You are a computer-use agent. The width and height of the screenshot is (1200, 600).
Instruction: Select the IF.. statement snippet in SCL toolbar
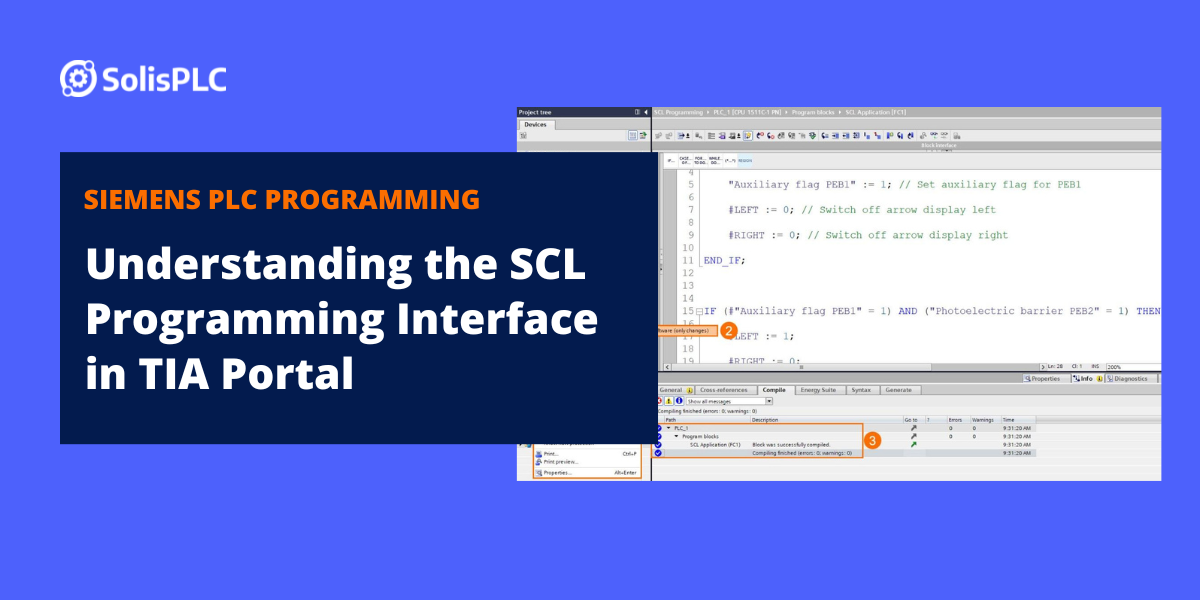pos(672,159)
